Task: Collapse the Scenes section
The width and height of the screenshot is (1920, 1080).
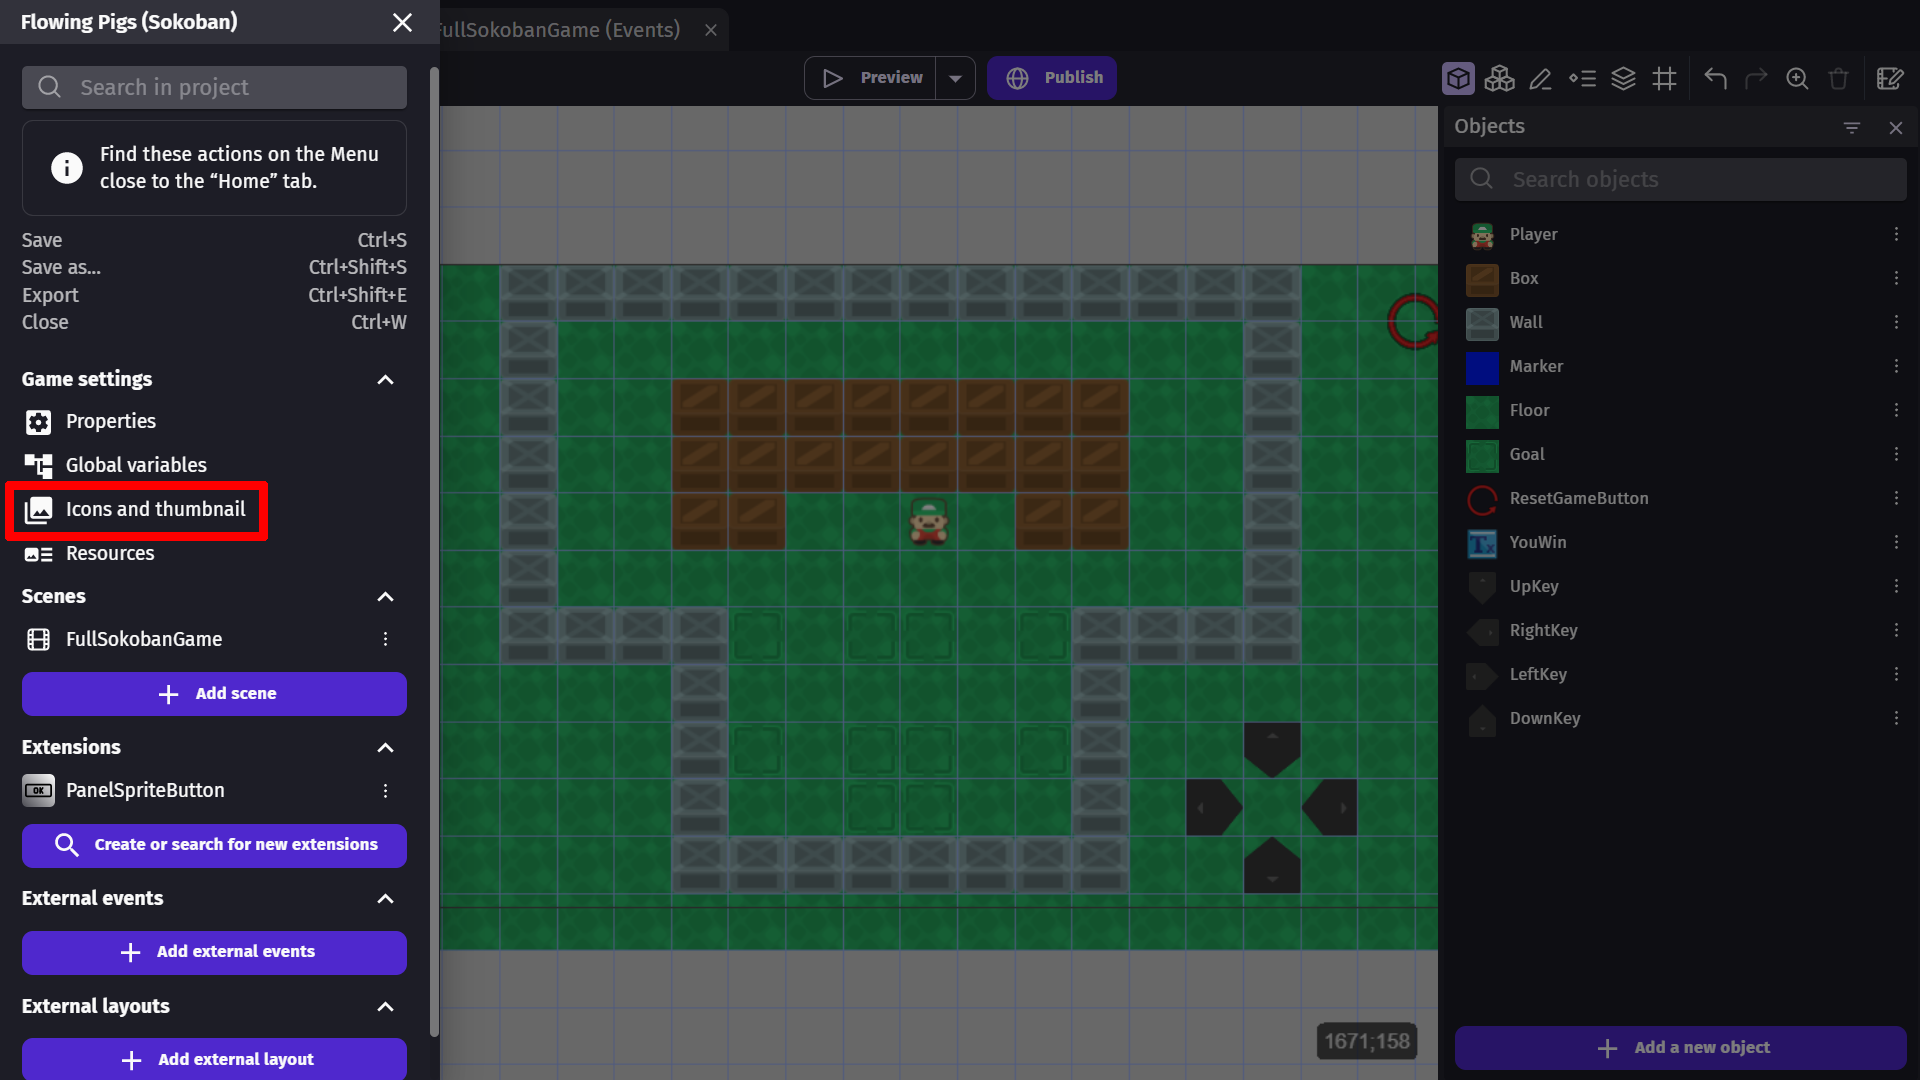Action: (386, 596)
